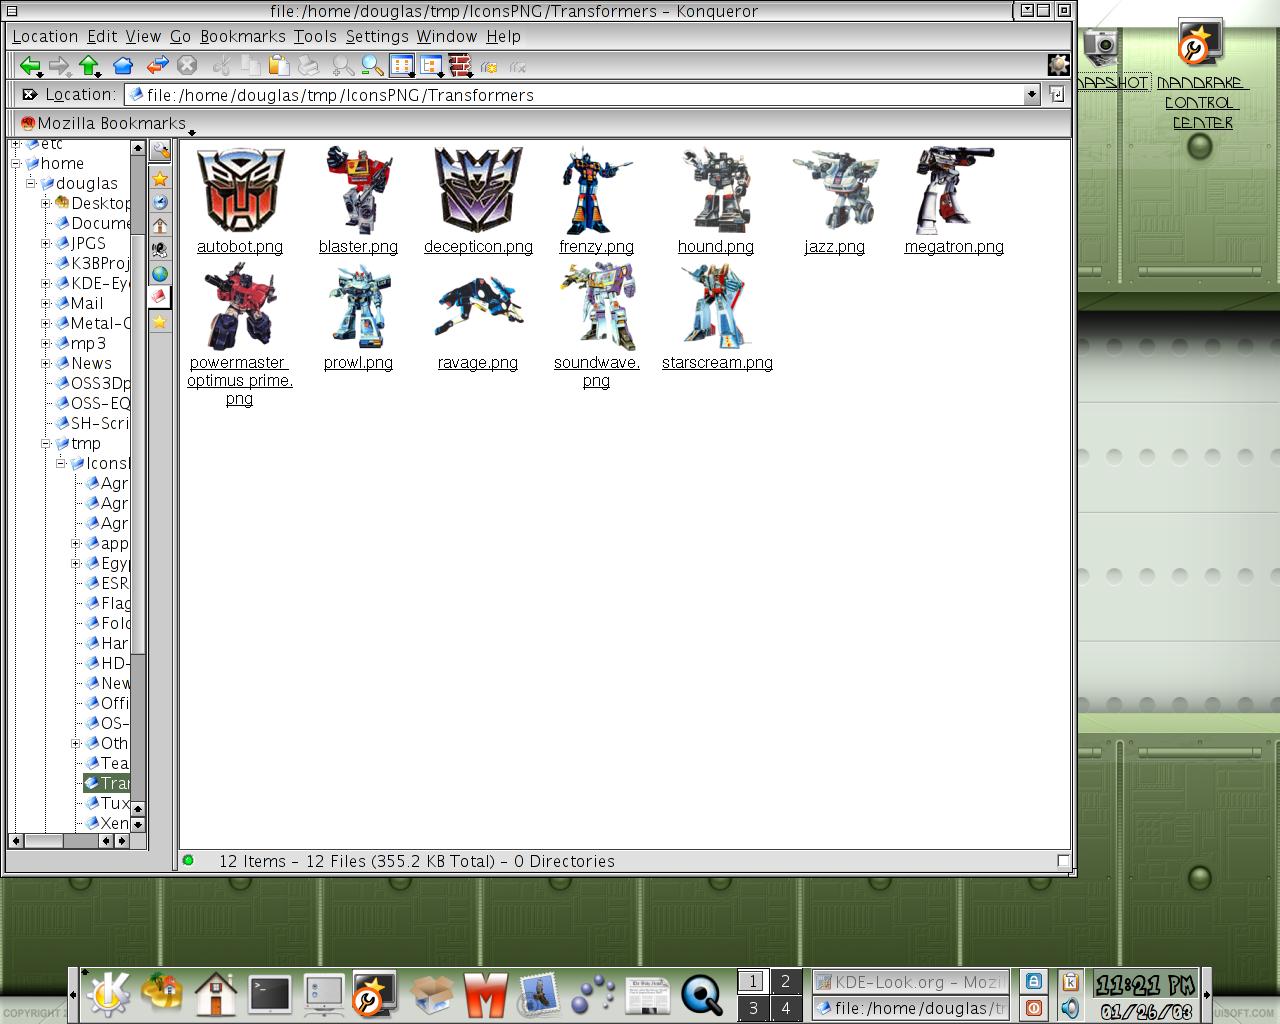Viewport: 1280px width, 1024px height.
Task: Go to the location with the Go button
Action: pyautogui.click(x=1057, y=94)
